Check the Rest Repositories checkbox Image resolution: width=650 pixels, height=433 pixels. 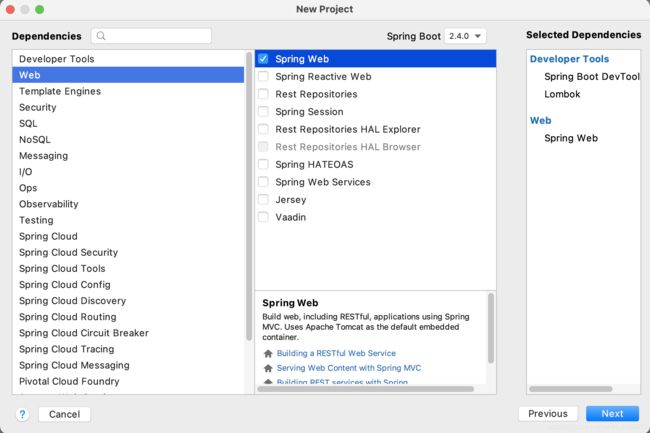point(263,94)
